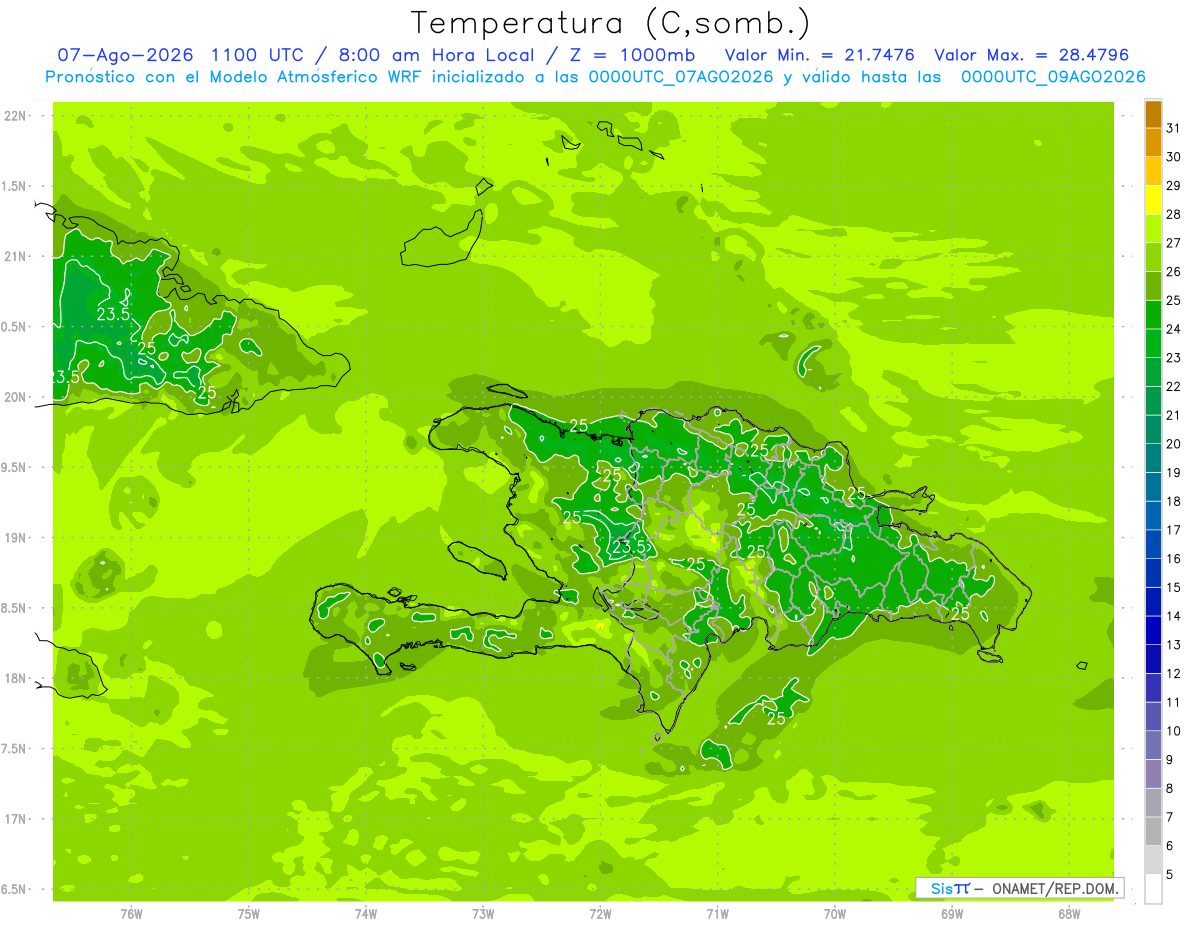Viewport: 1200px width, 927px height.
Task: Click the 16 value on the color scale
Action: coord(1174,558)
